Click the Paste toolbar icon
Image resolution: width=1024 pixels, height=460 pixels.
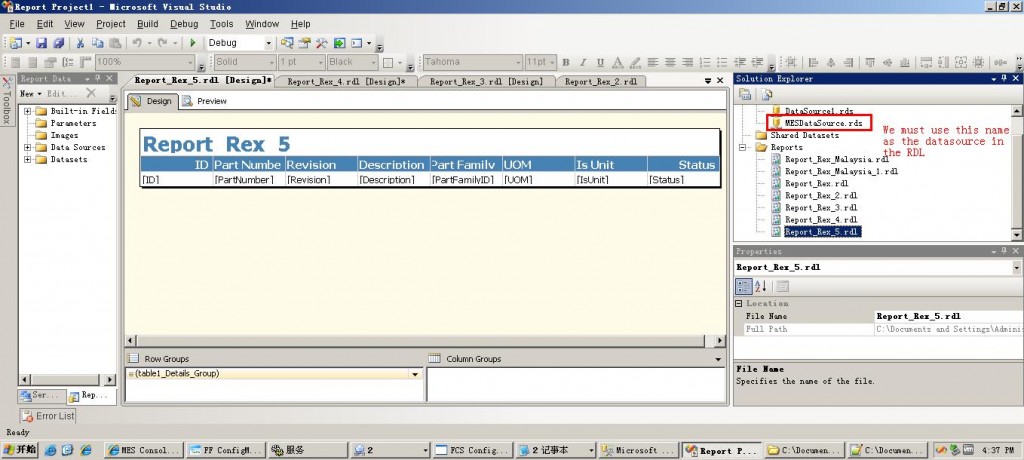point(115,43)
